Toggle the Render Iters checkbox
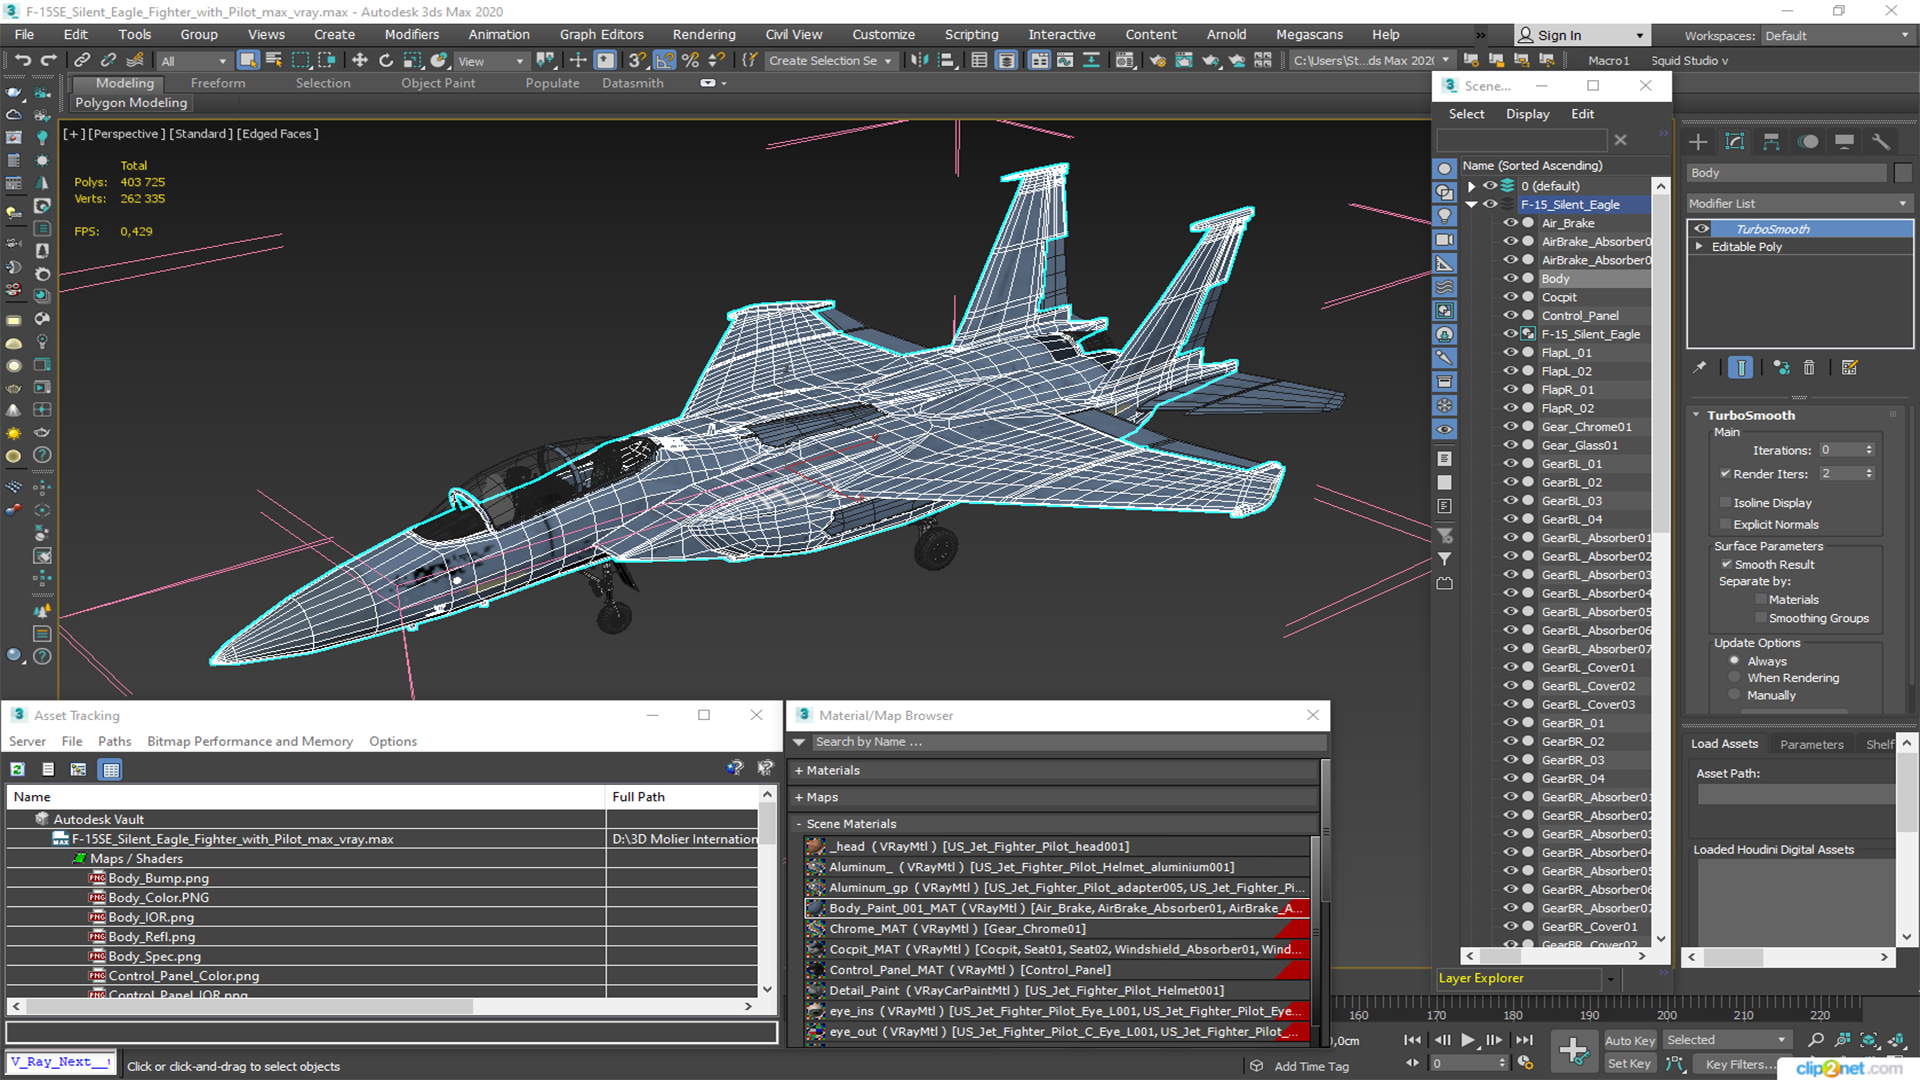The width and height of the screenshot is (1920, 1080). click(1725, 474)
